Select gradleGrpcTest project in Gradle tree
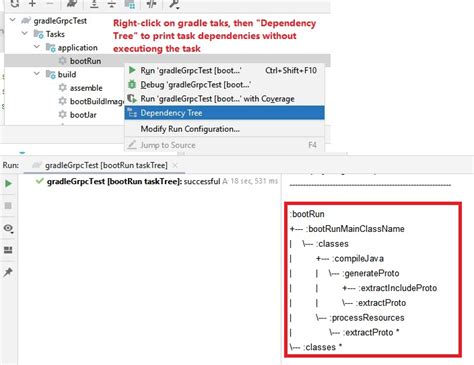The width and height of the screenshot is (474, 365). (60, 21)
